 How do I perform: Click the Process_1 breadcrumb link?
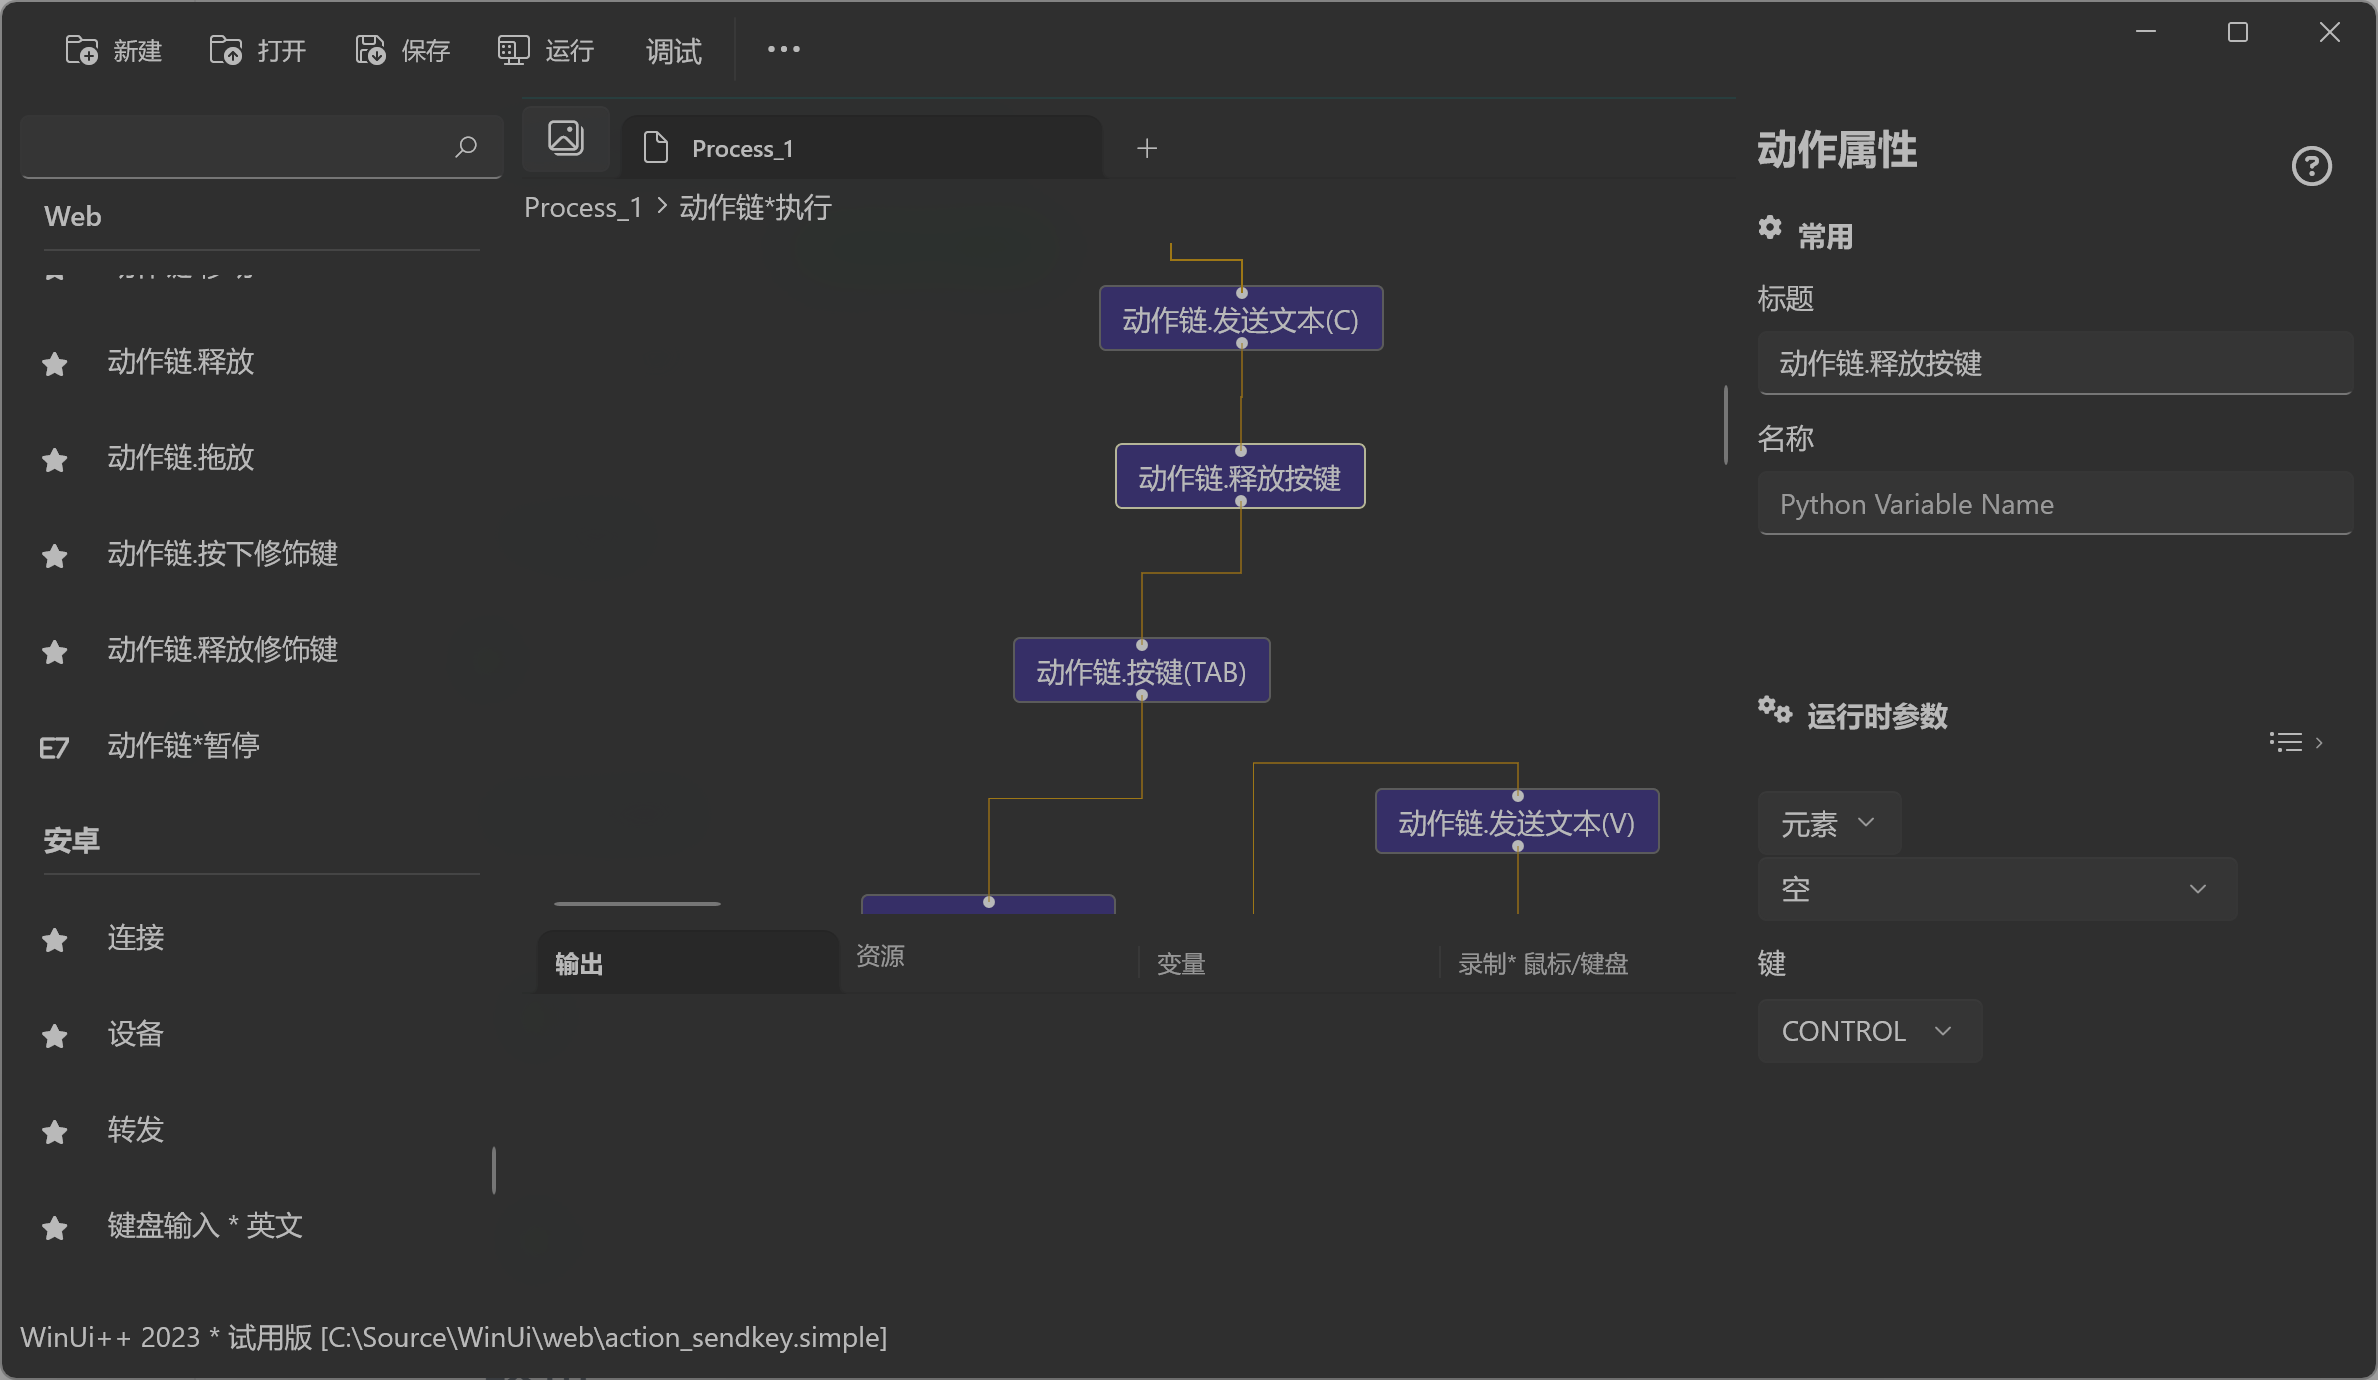click(x=582, y=207)
